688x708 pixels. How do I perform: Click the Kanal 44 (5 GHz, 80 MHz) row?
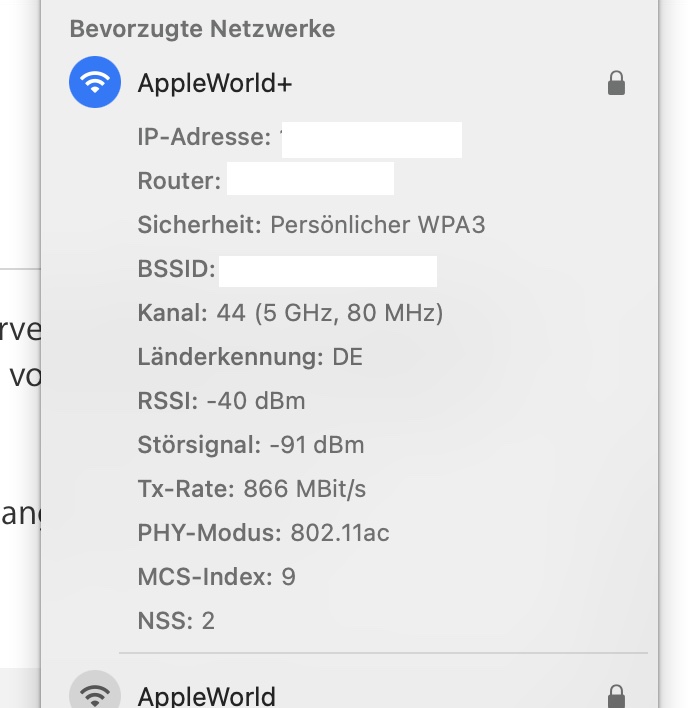pyautogui.click(x=290, y=313)
